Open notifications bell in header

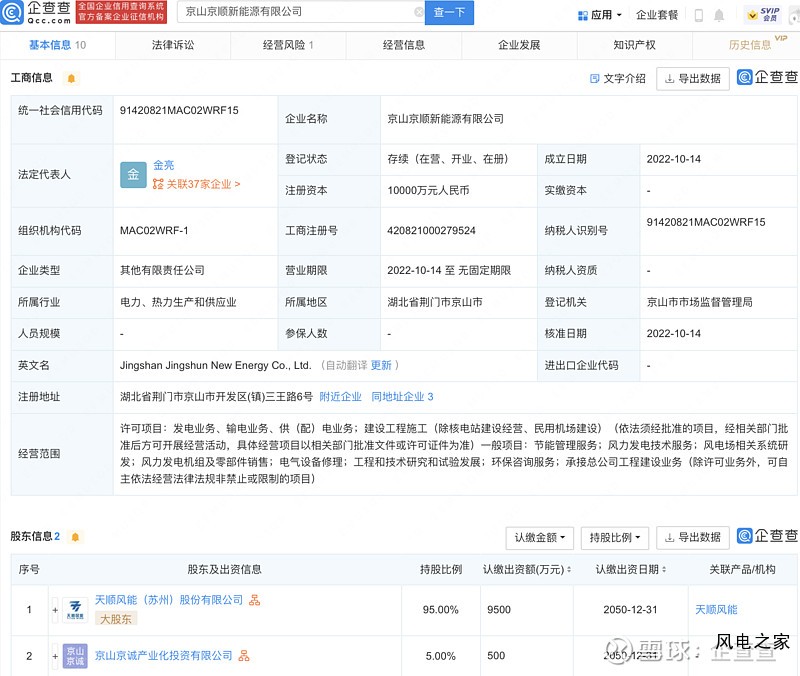(719, 15)
